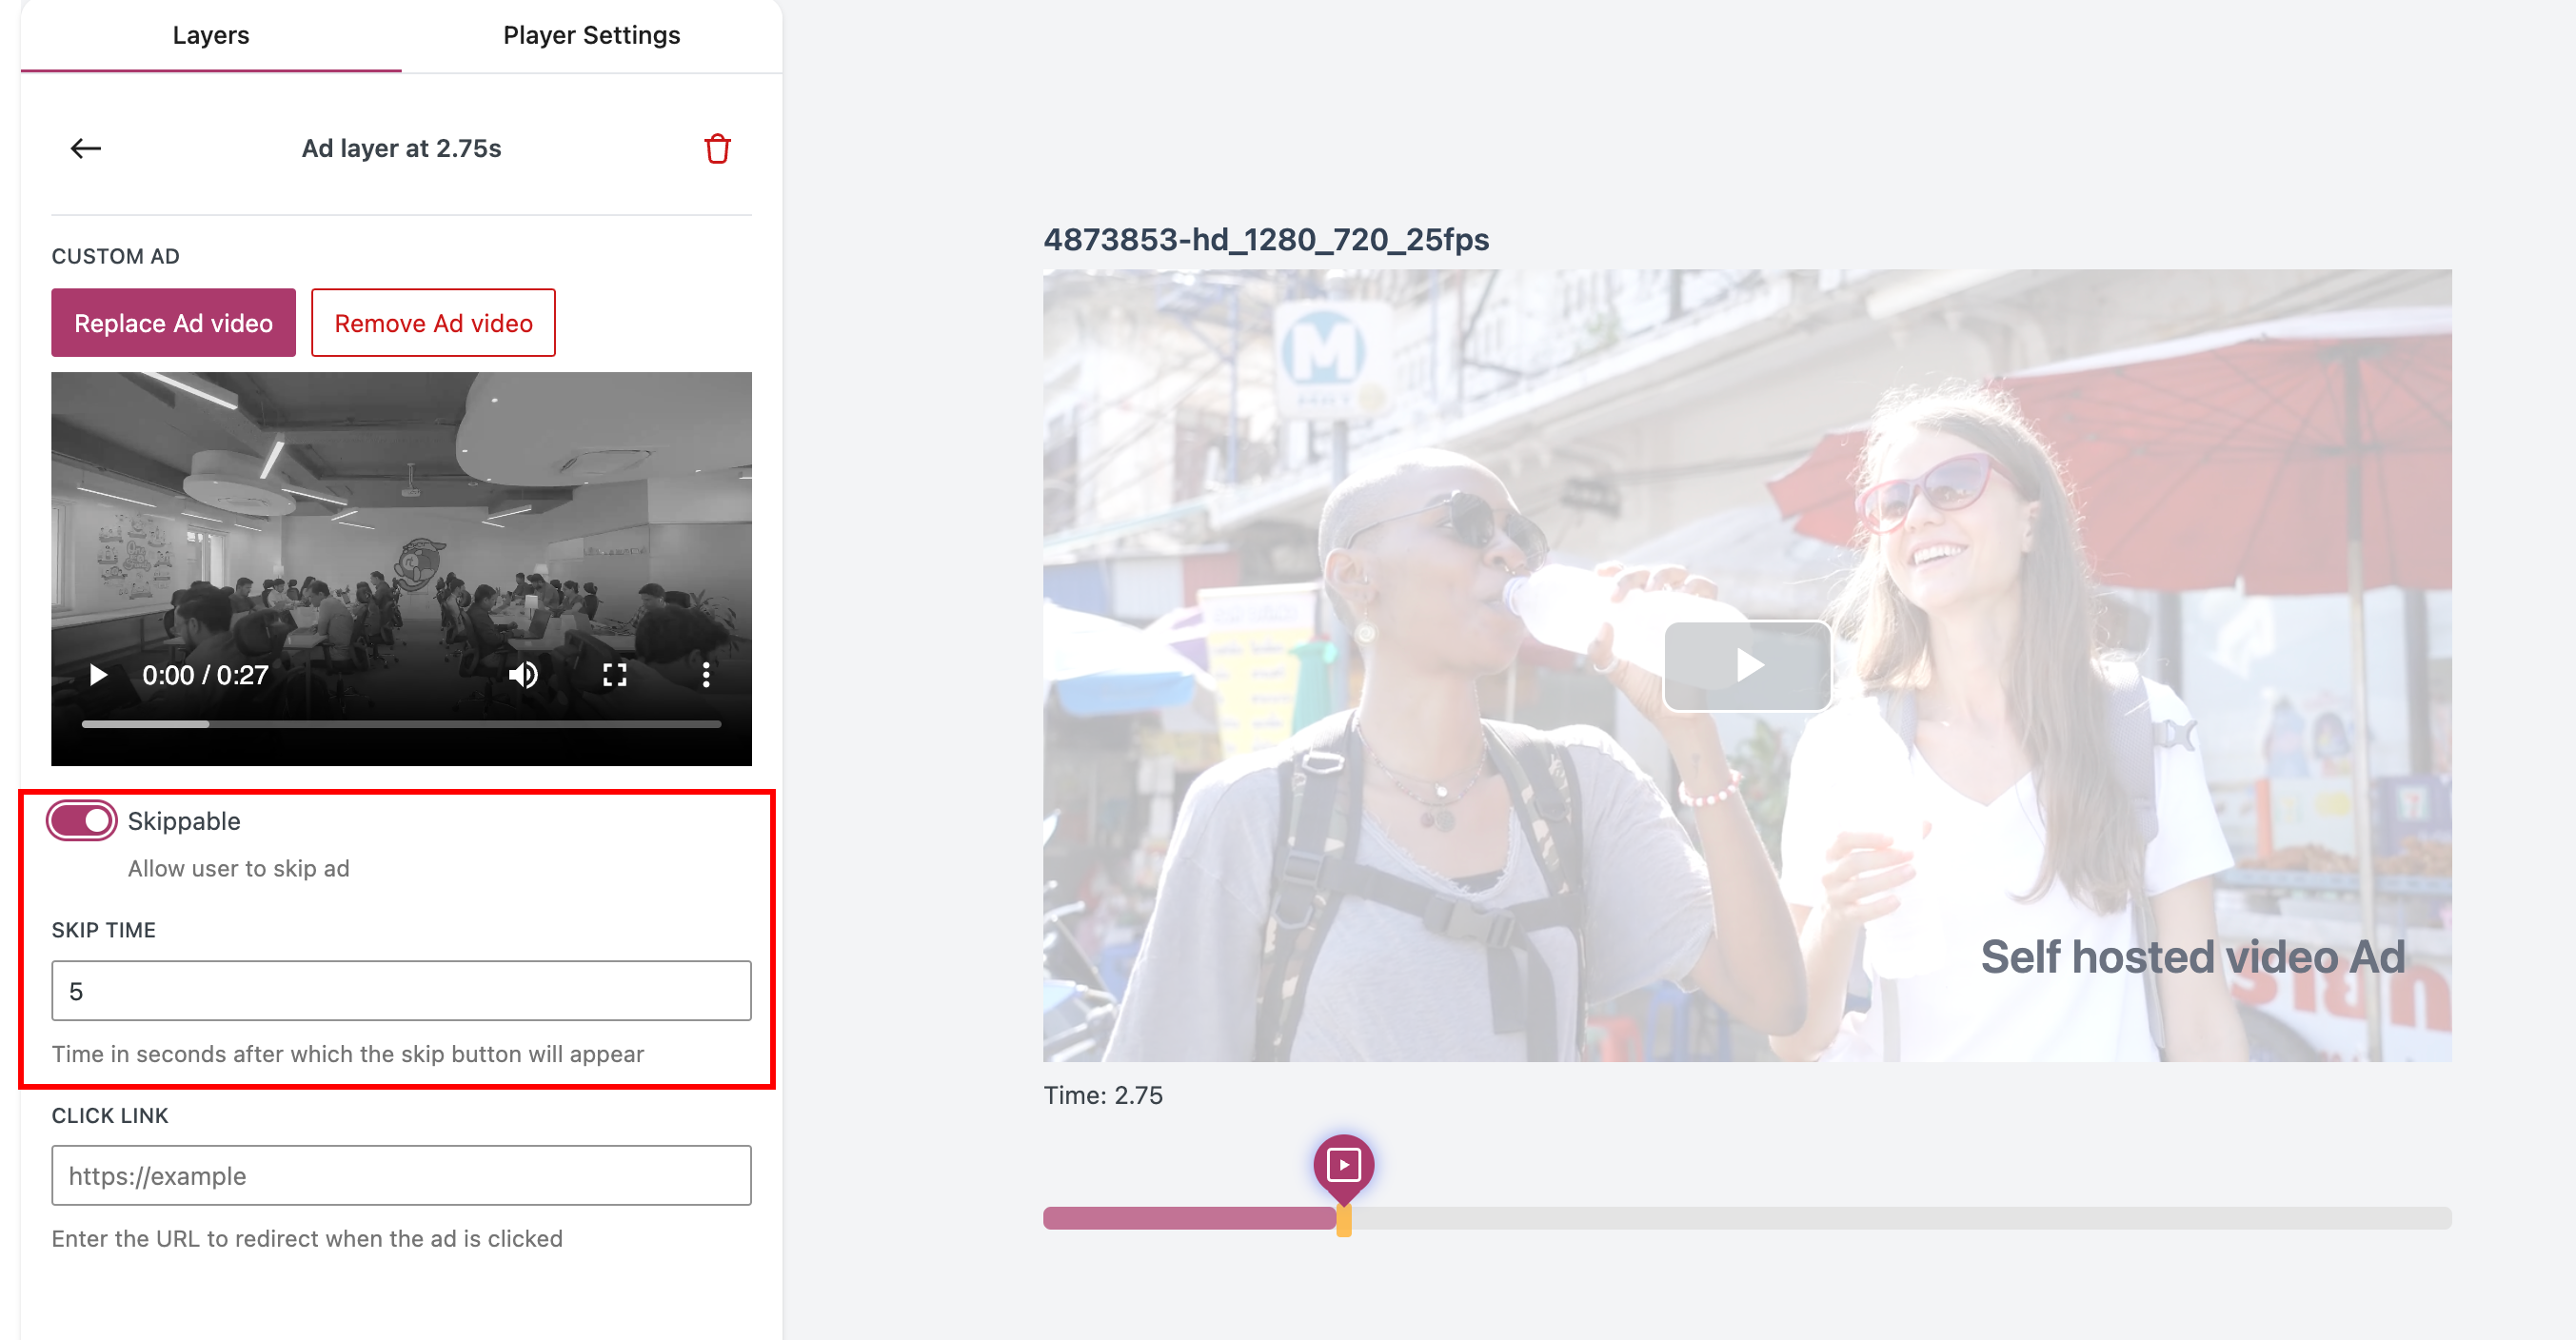The width and height of the screenshot is (2576, 1340).
Task: Delete ad layer with trash icon
Action: pos(717,148)
